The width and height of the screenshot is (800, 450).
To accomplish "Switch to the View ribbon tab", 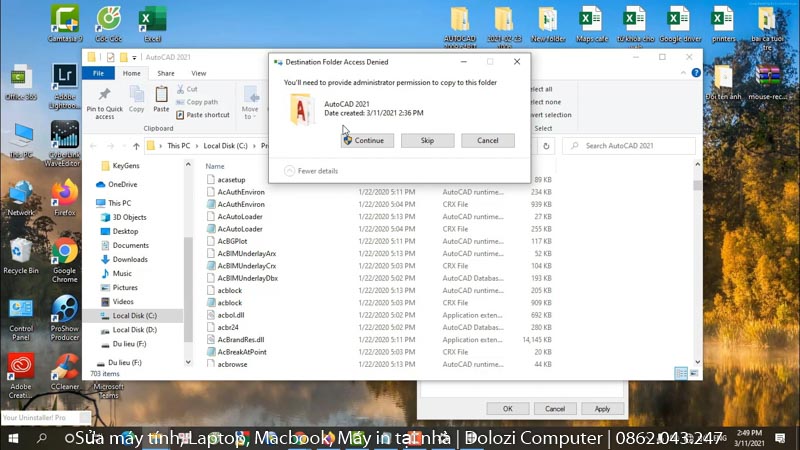I will [x=199, y=73].
